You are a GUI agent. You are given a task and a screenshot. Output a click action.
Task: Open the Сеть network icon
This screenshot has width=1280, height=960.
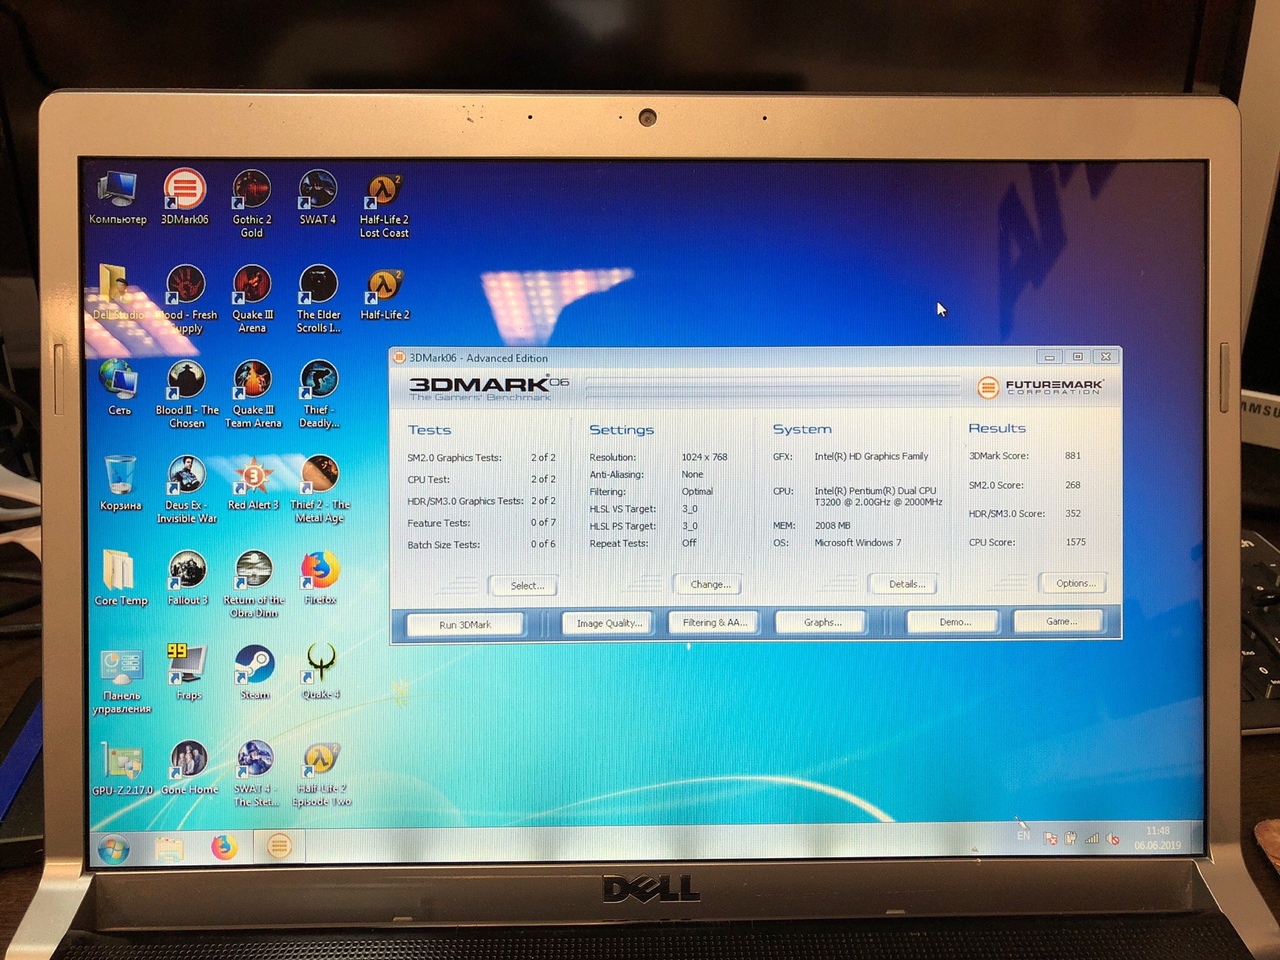click(x=119, y=388)
